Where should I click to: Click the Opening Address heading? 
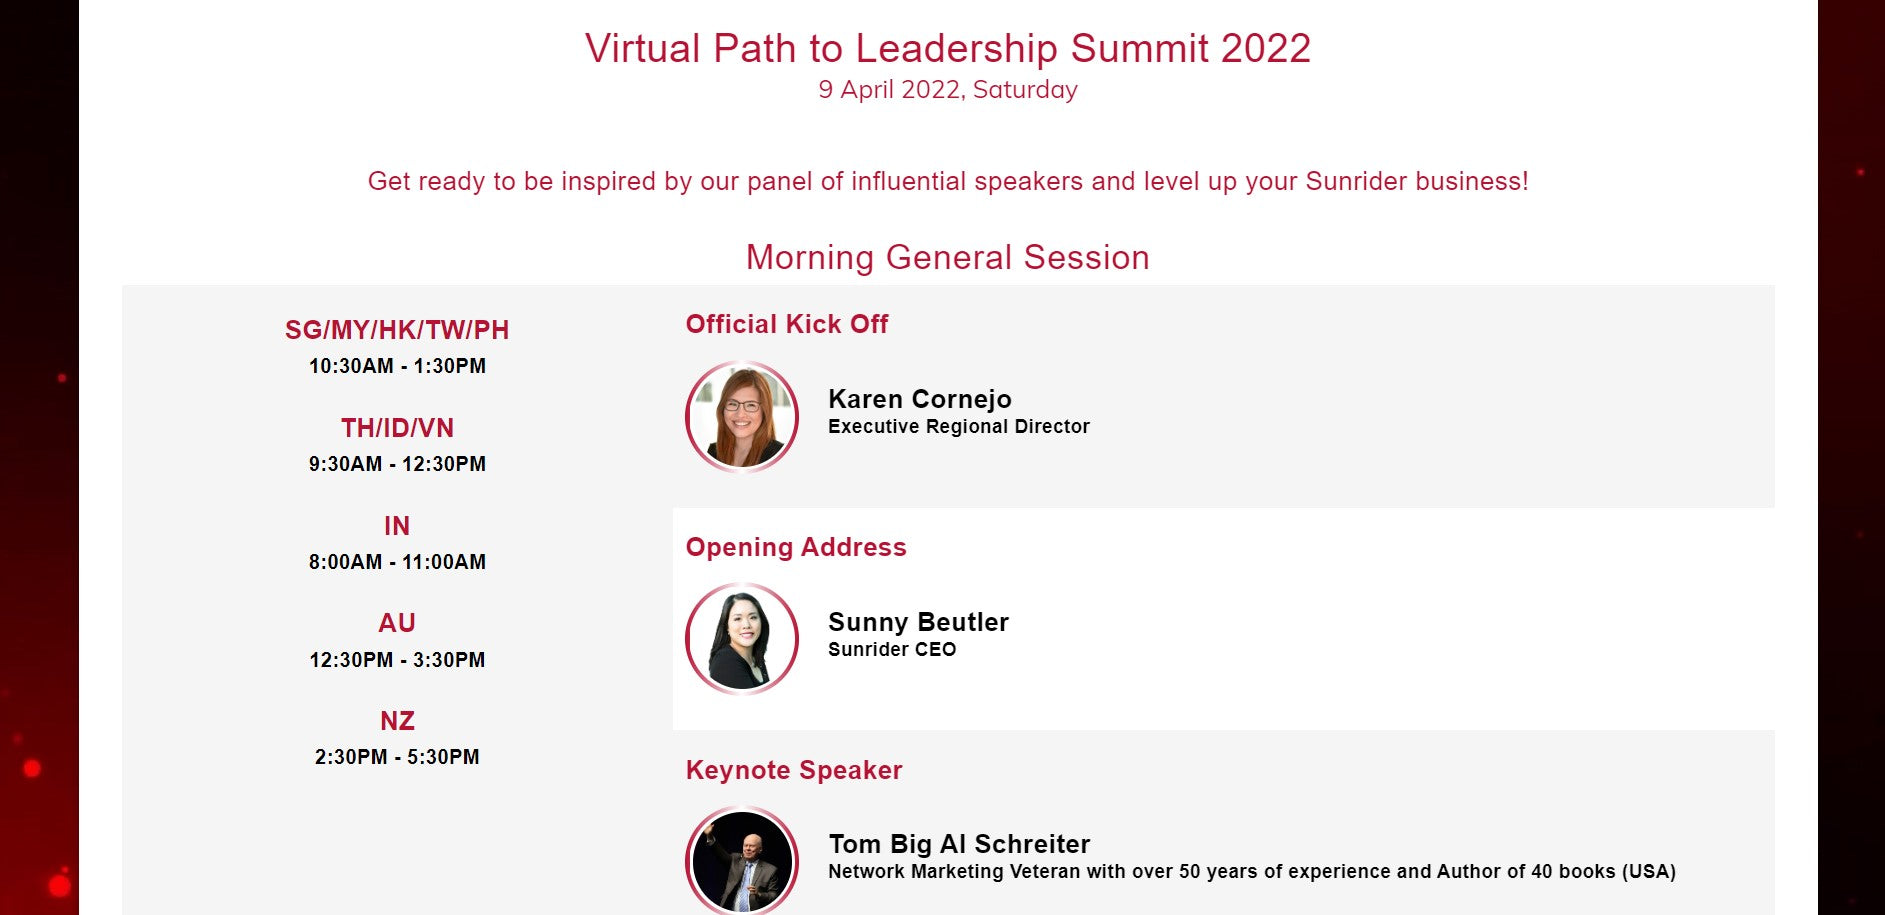(x=796, y=547)
